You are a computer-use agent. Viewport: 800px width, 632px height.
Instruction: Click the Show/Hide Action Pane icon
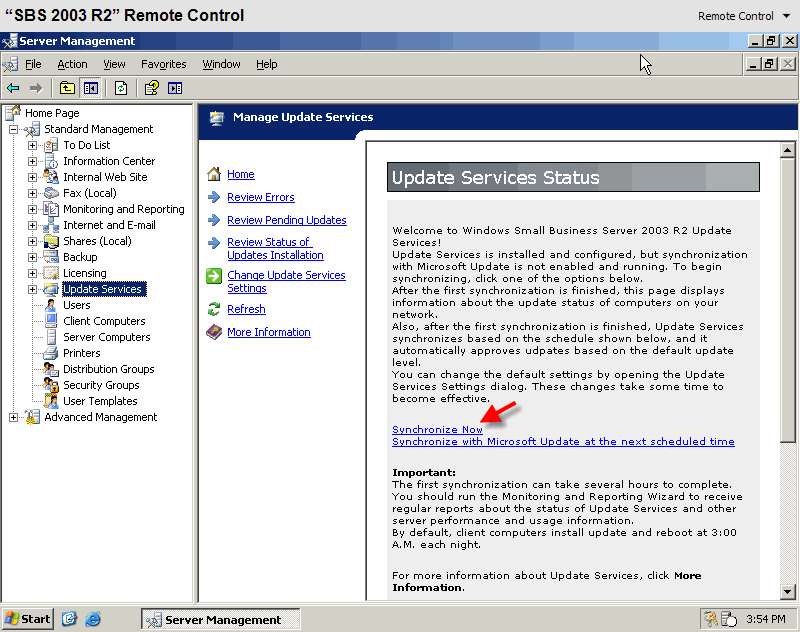coord(175,88)
